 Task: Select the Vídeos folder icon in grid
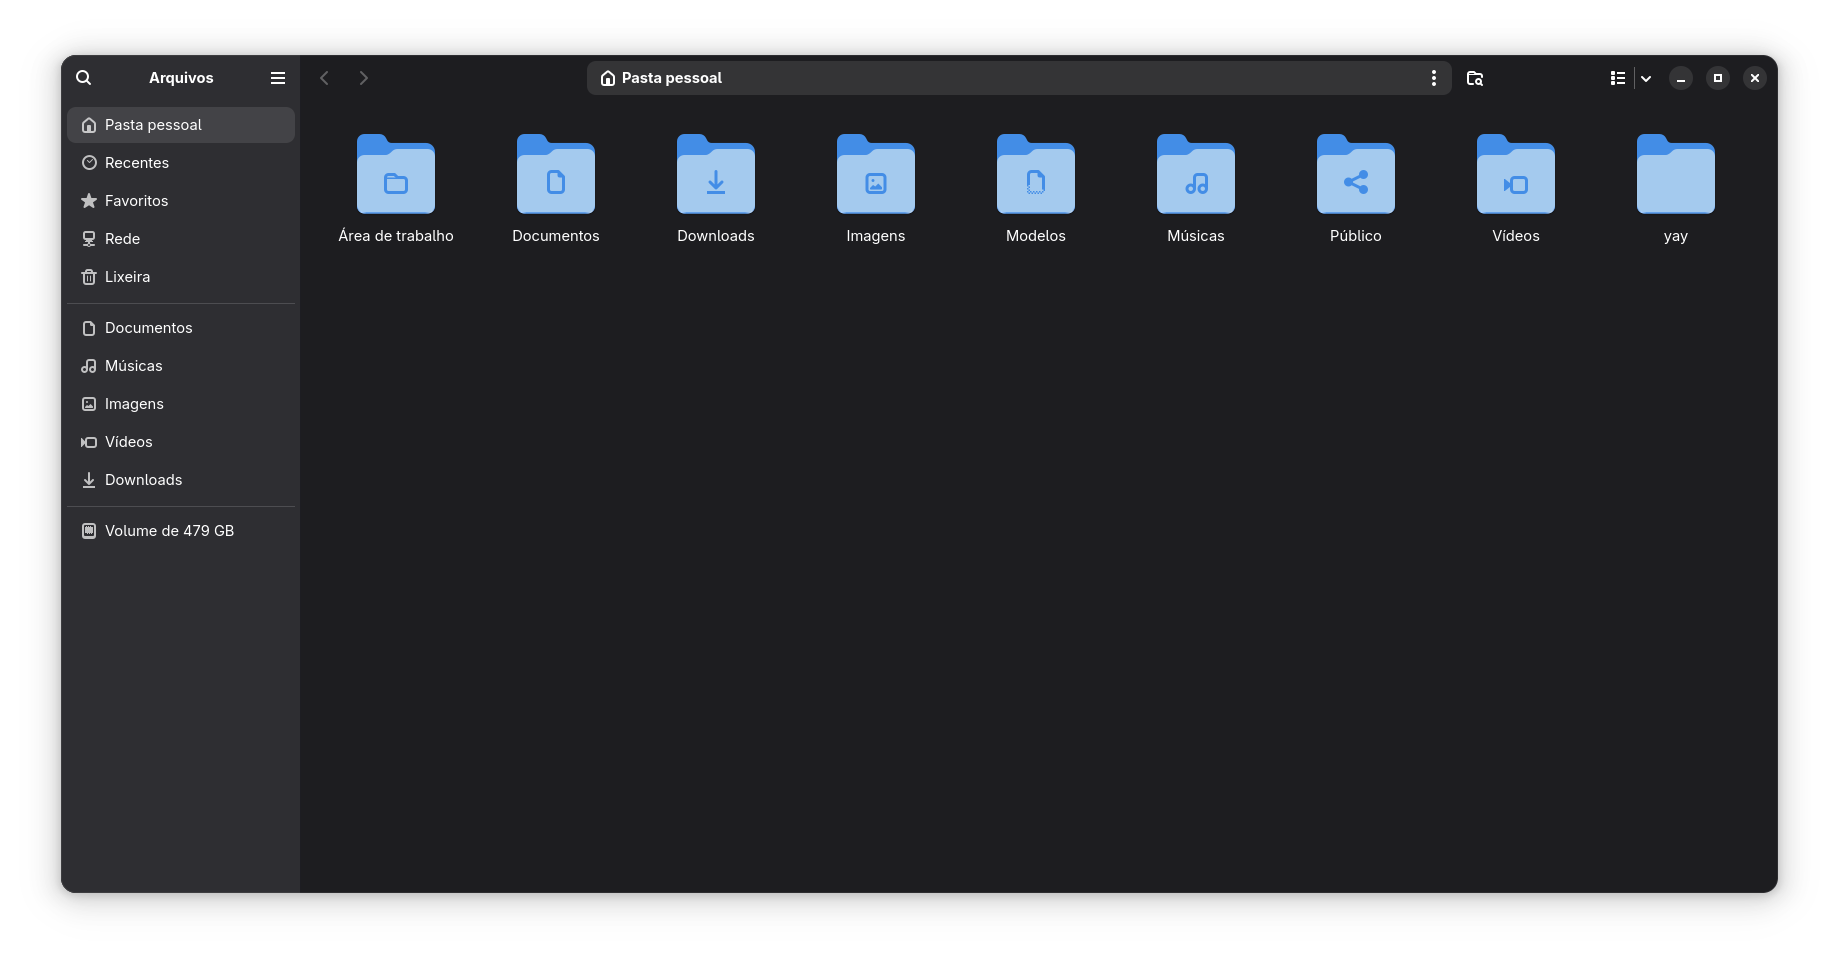pyautogui.click(x=1516, y=174)
